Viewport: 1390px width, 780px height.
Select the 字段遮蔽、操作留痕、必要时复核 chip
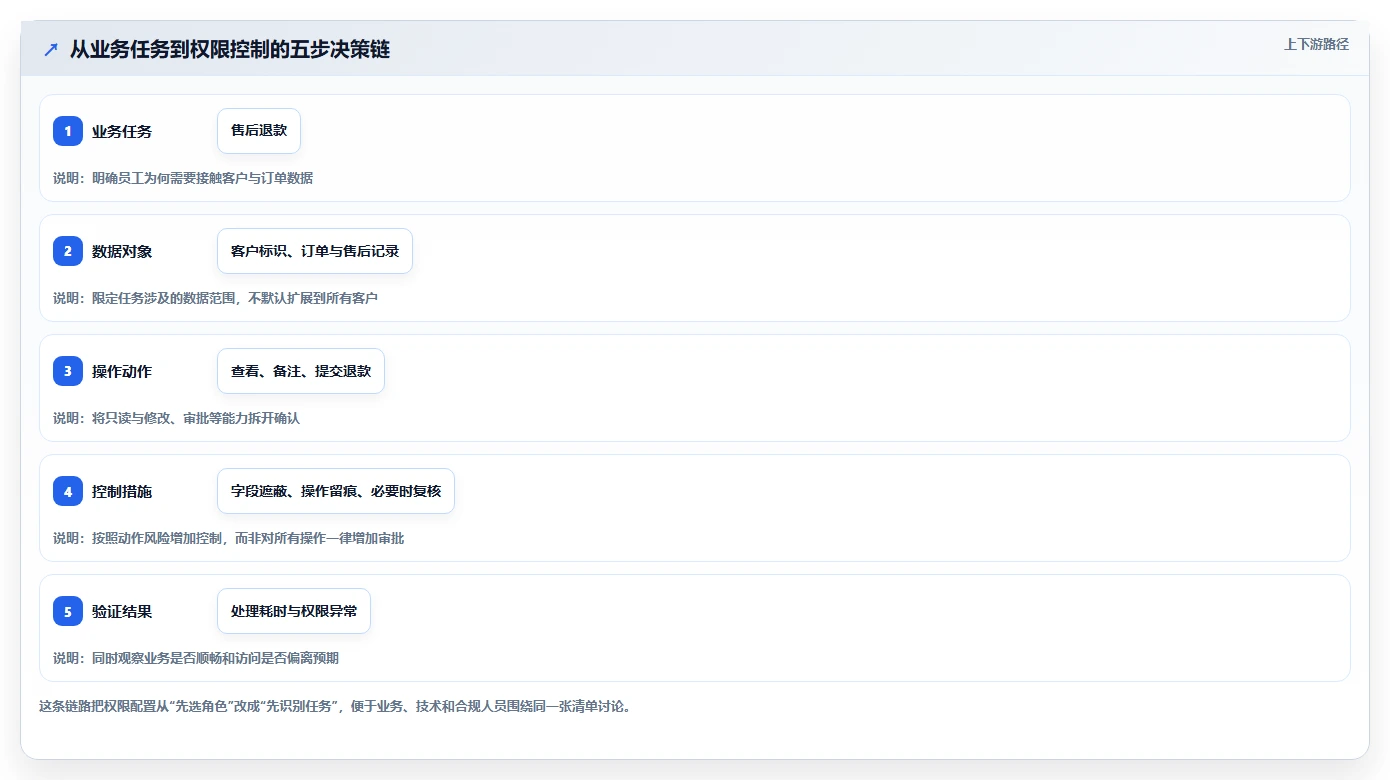pyautogui.click(x=336, y=491)
